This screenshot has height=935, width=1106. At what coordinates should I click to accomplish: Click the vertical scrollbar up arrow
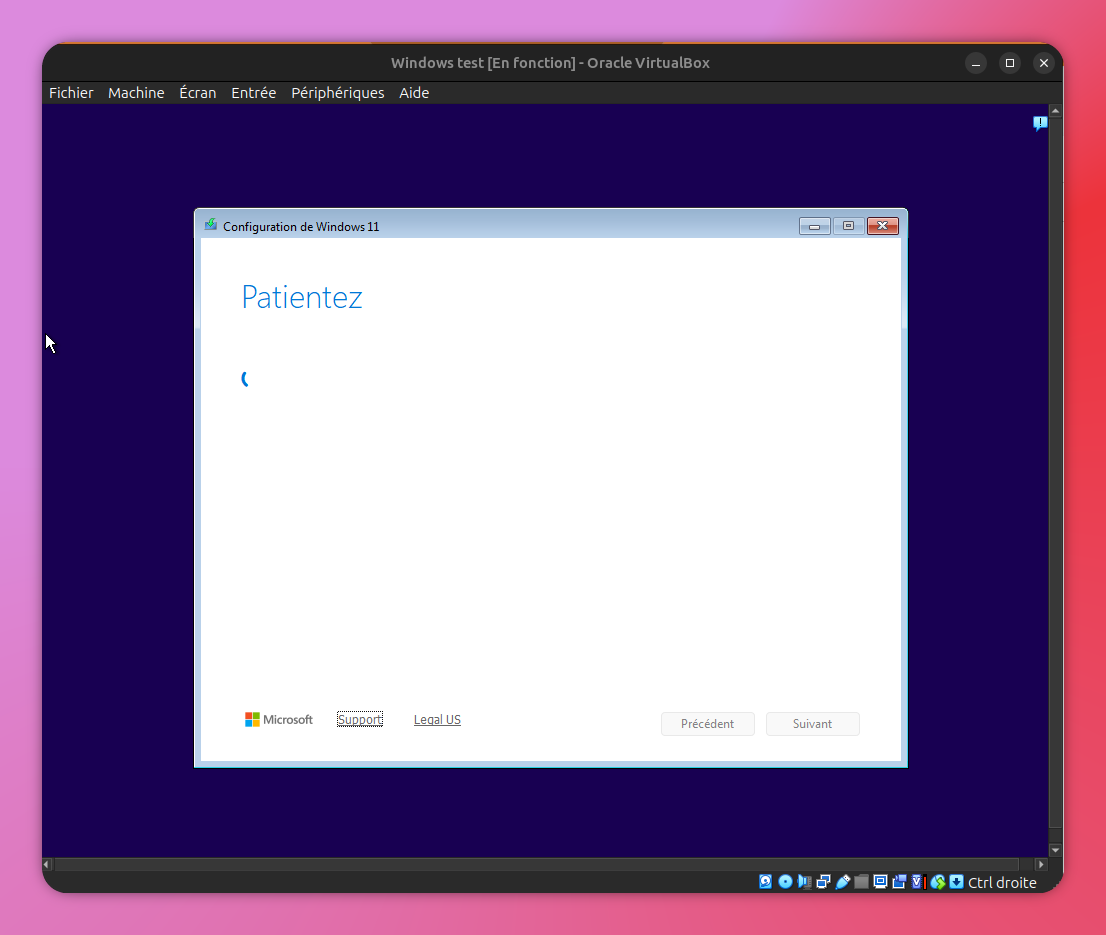(1055, 110)
